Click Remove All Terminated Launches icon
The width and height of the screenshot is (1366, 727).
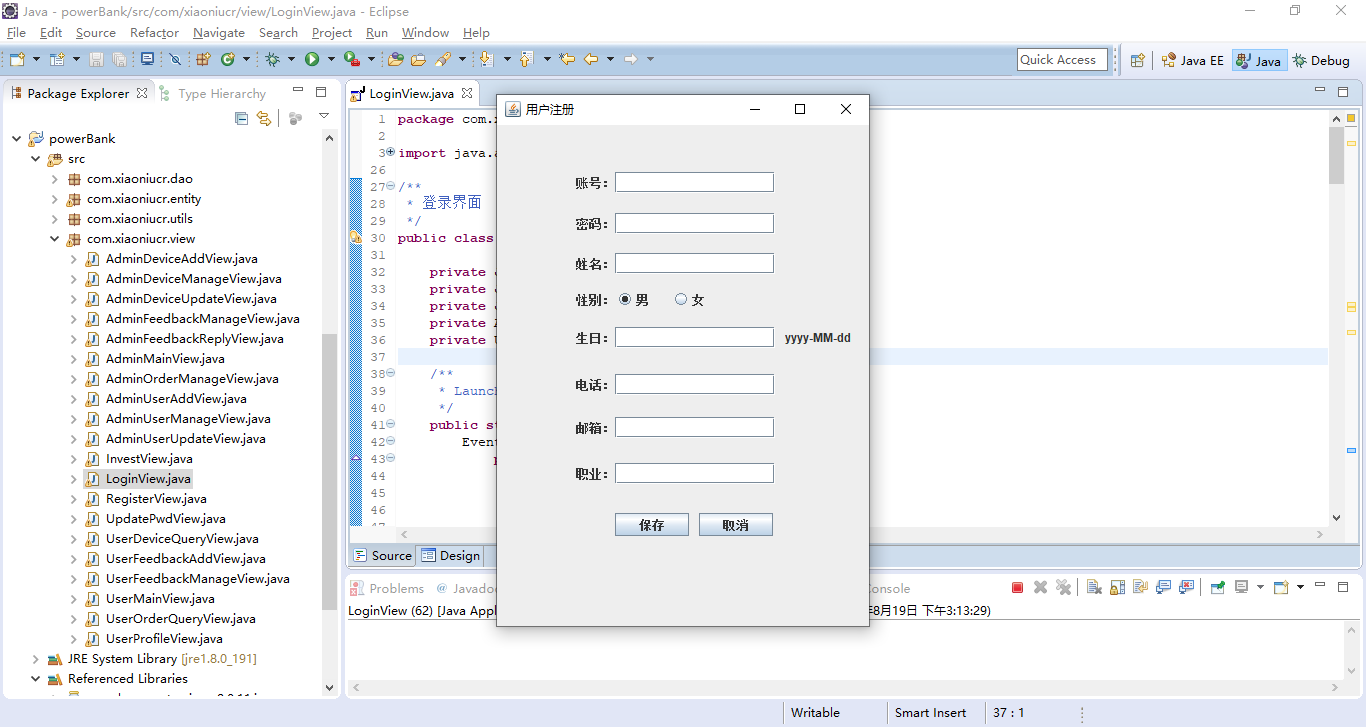(x=1063, y=588)
